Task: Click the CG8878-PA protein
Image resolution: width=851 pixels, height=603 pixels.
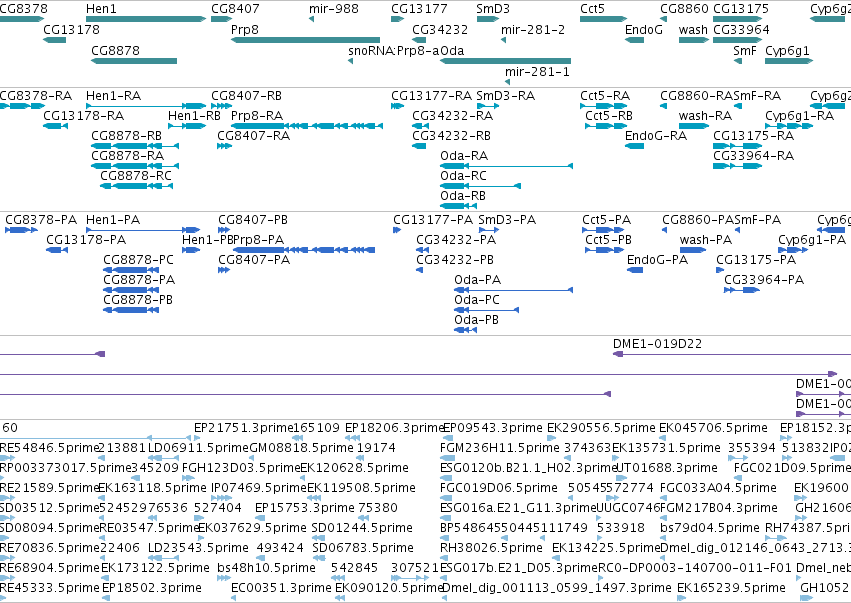Action: click(131, 290)
